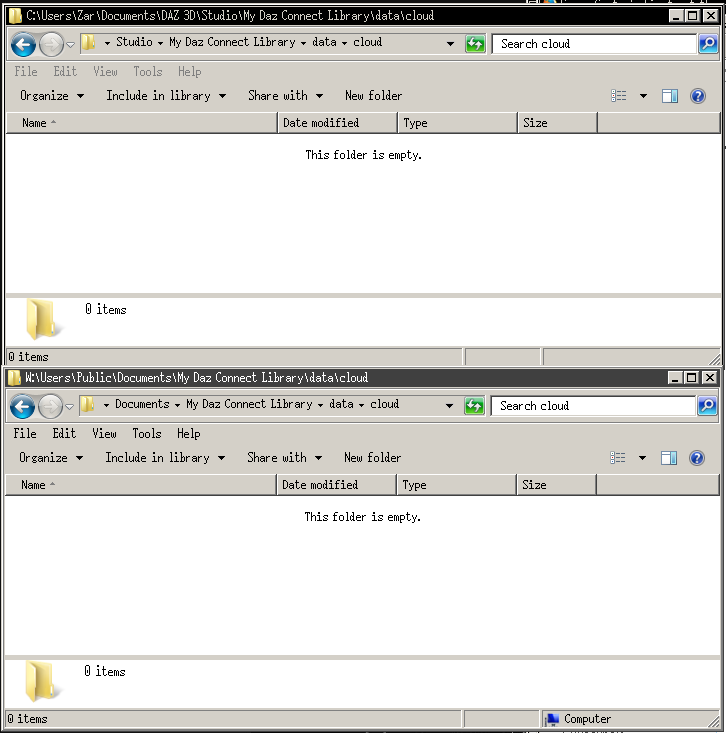Open Tools menu in bottom window
The image size is (726, 733).
pos(147,433)
